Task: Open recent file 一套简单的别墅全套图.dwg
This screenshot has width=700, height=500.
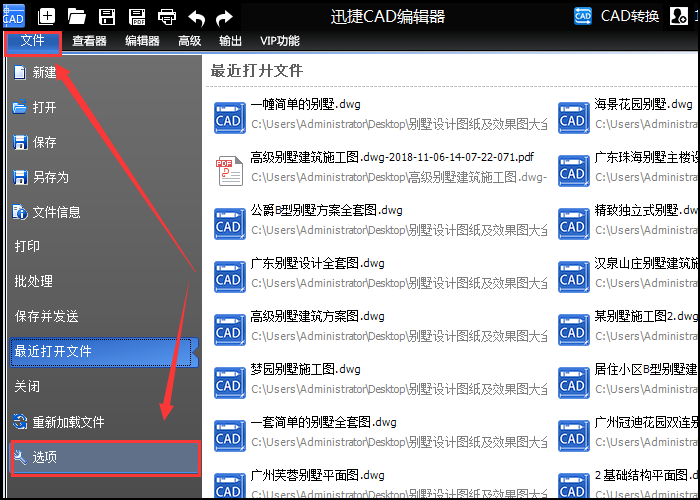Action: 324,422
